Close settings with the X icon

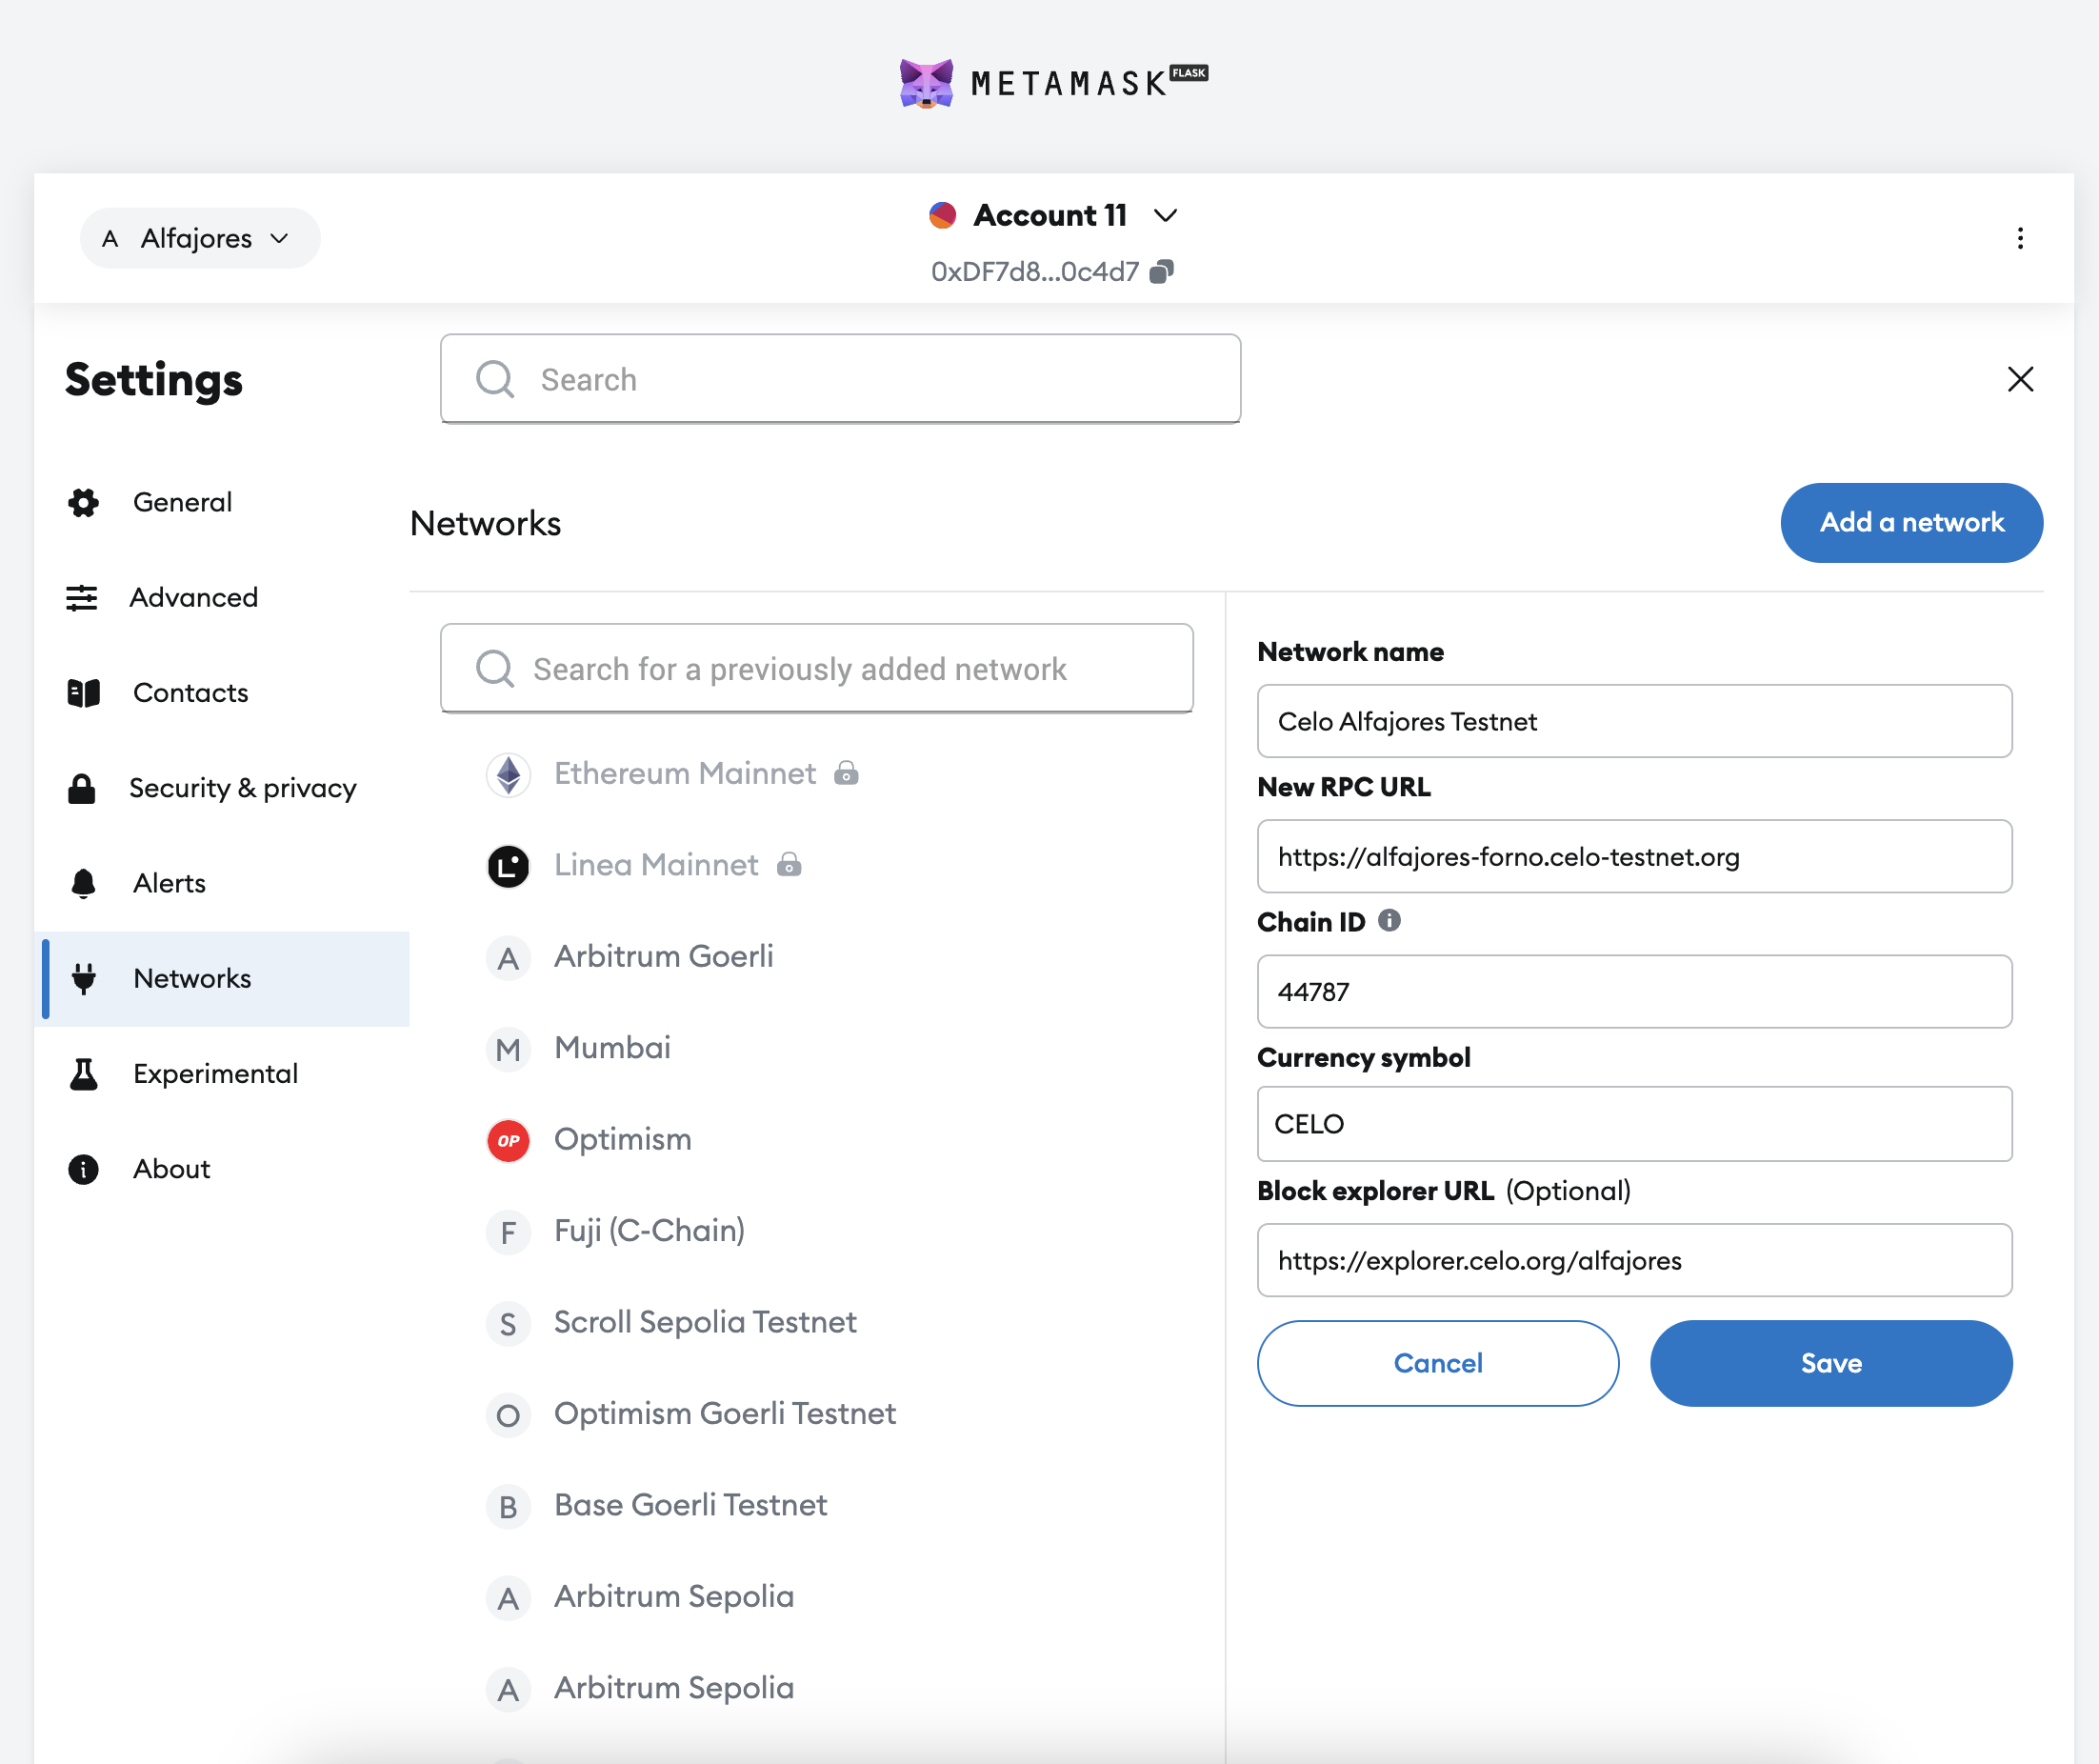pos(2019,379)
